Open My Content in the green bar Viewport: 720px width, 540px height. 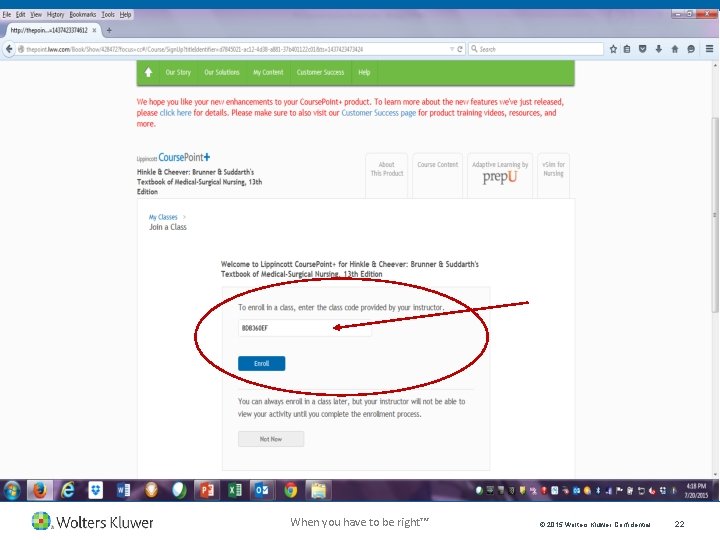point(268,72)
